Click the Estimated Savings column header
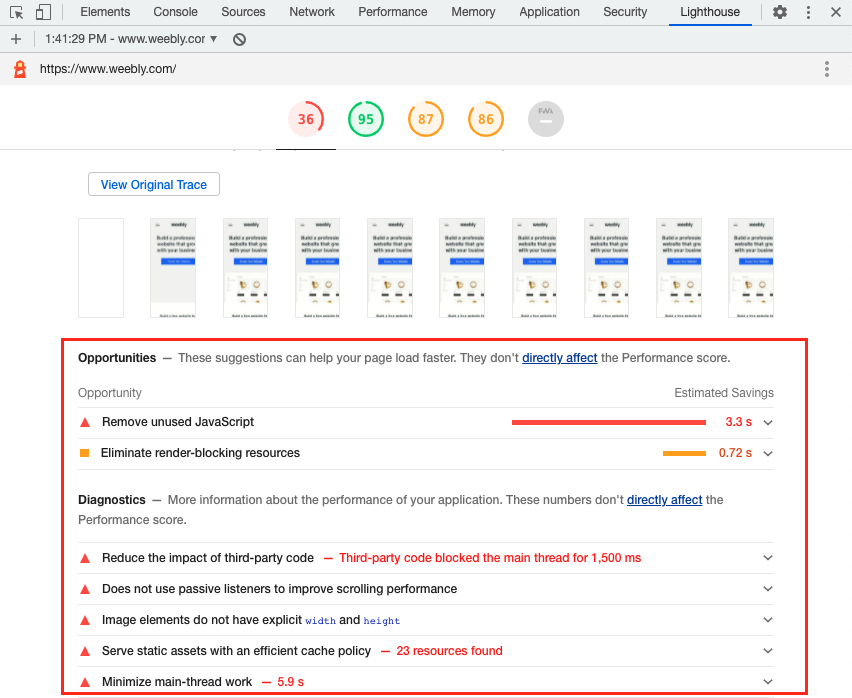The image size is (852, 698). (724, 393)
